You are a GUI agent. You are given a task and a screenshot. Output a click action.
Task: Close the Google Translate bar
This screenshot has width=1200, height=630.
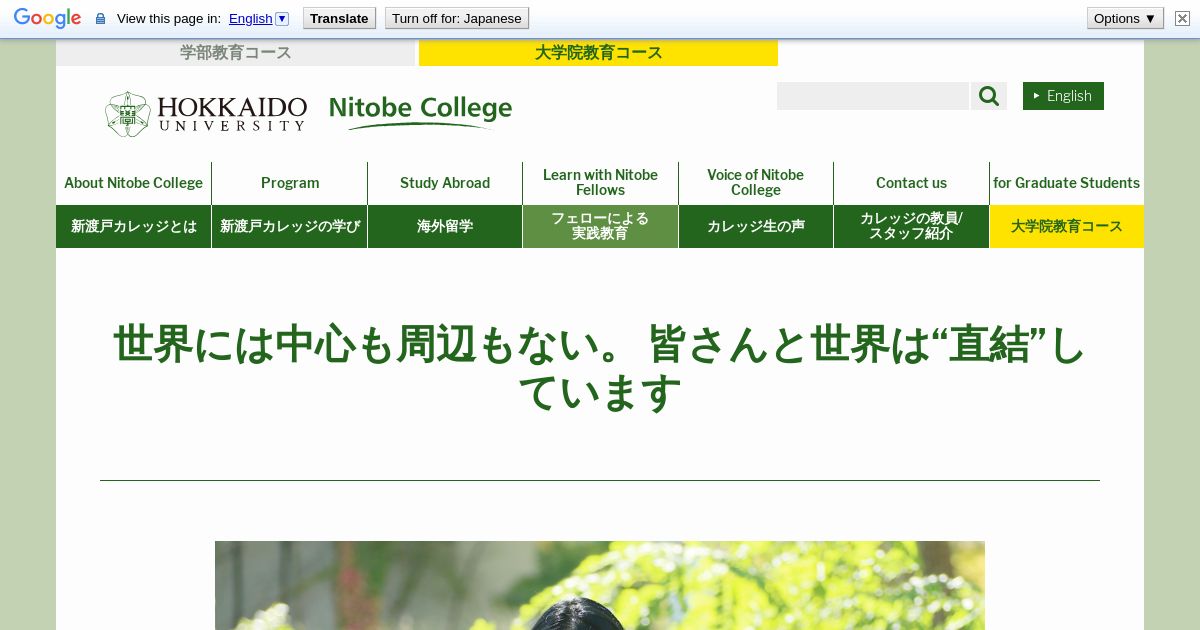[x=1182, y=18]
